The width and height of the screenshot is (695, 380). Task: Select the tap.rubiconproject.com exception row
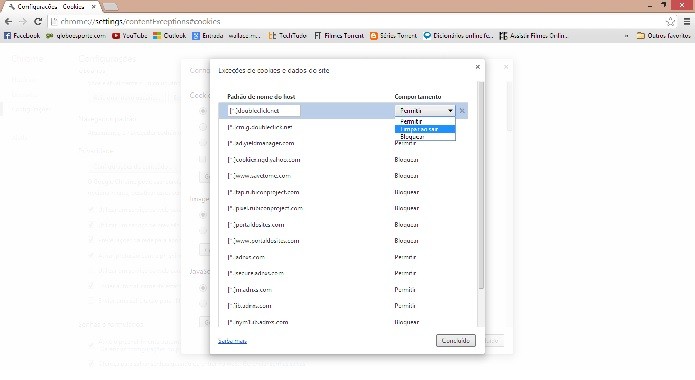[x=343, y=192]
